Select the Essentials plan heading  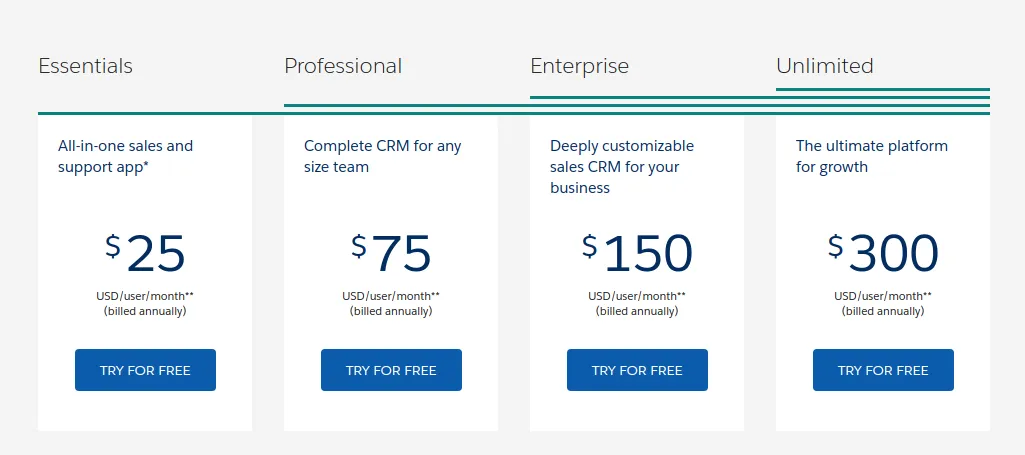pos(86,66)
